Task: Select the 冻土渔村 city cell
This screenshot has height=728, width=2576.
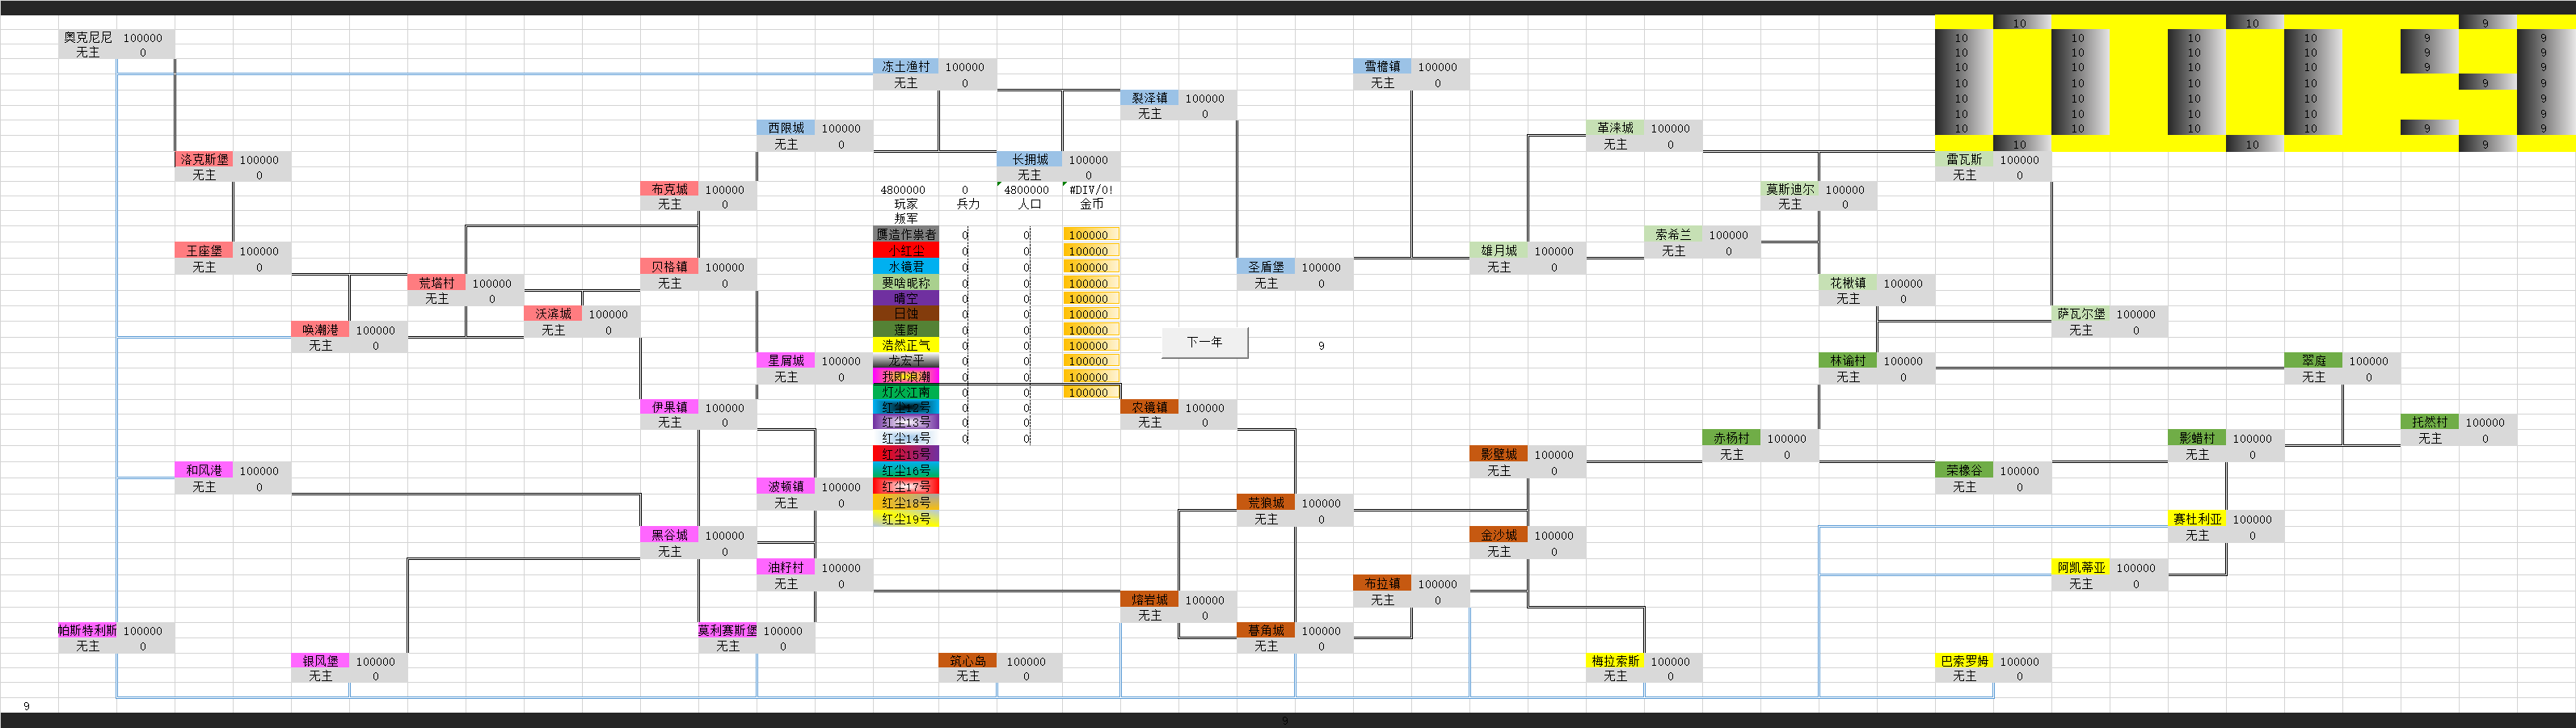Action: point(905,67)
